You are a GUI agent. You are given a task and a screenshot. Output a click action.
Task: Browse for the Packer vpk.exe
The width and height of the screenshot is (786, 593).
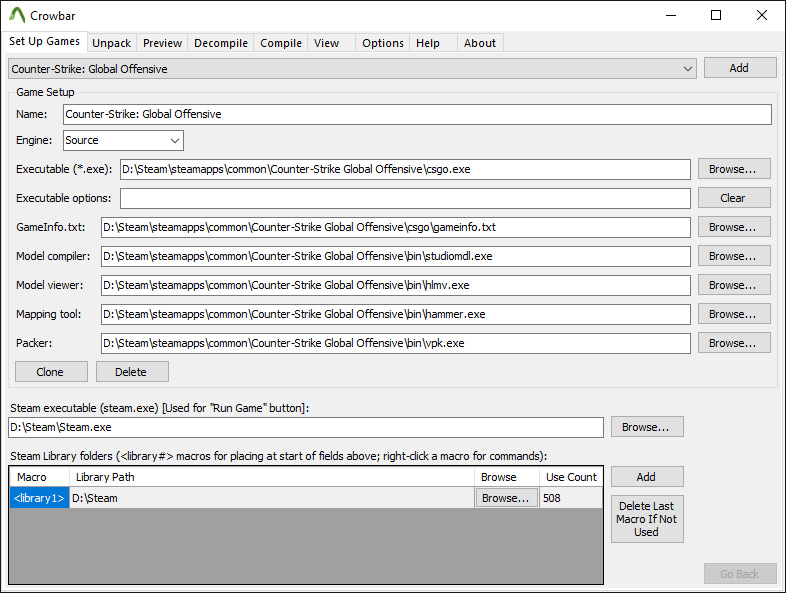(734, 343)
